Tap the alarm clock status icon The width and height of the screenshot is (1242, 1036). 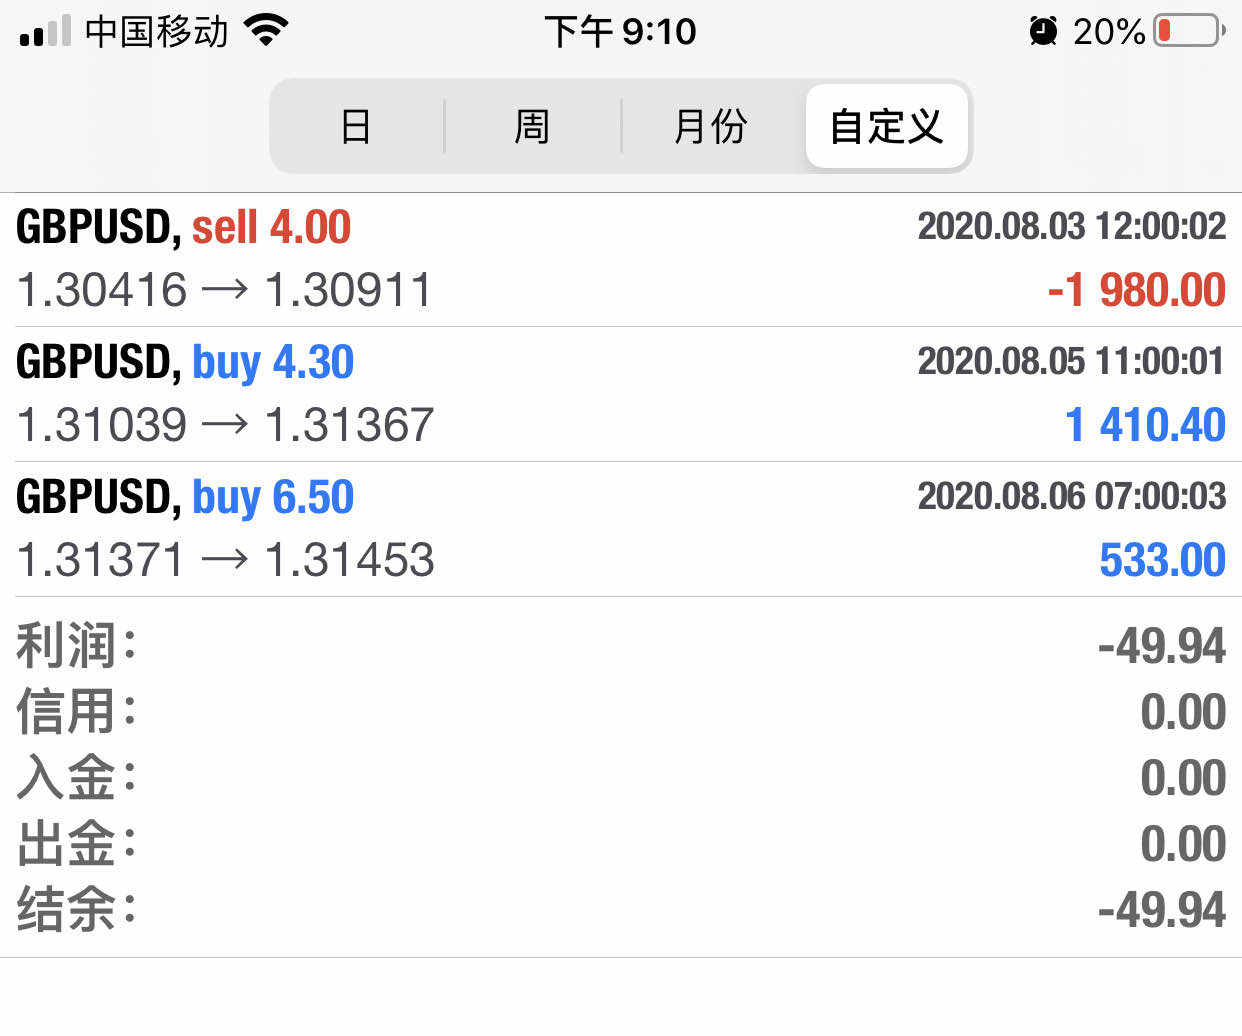point(1043,32)
